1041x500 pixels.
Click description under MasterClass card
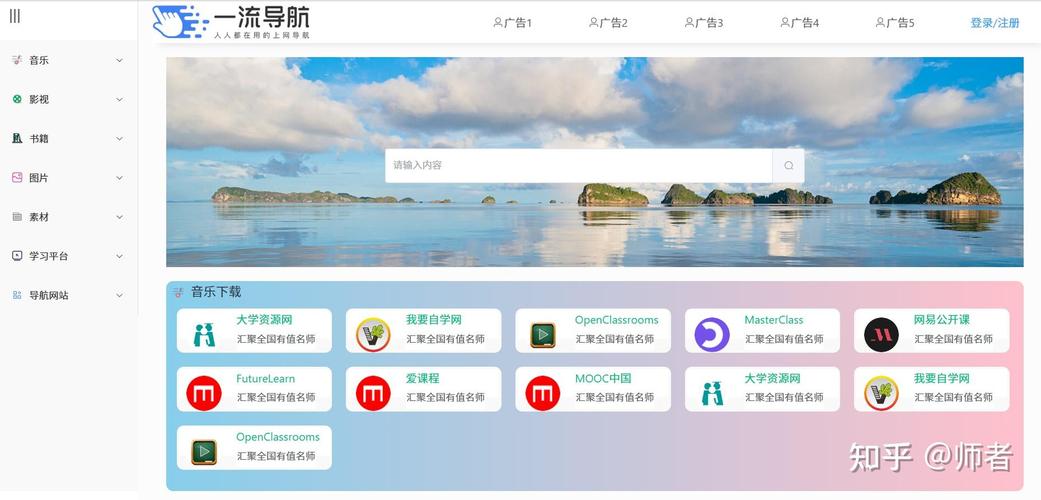tap(784, 339)
